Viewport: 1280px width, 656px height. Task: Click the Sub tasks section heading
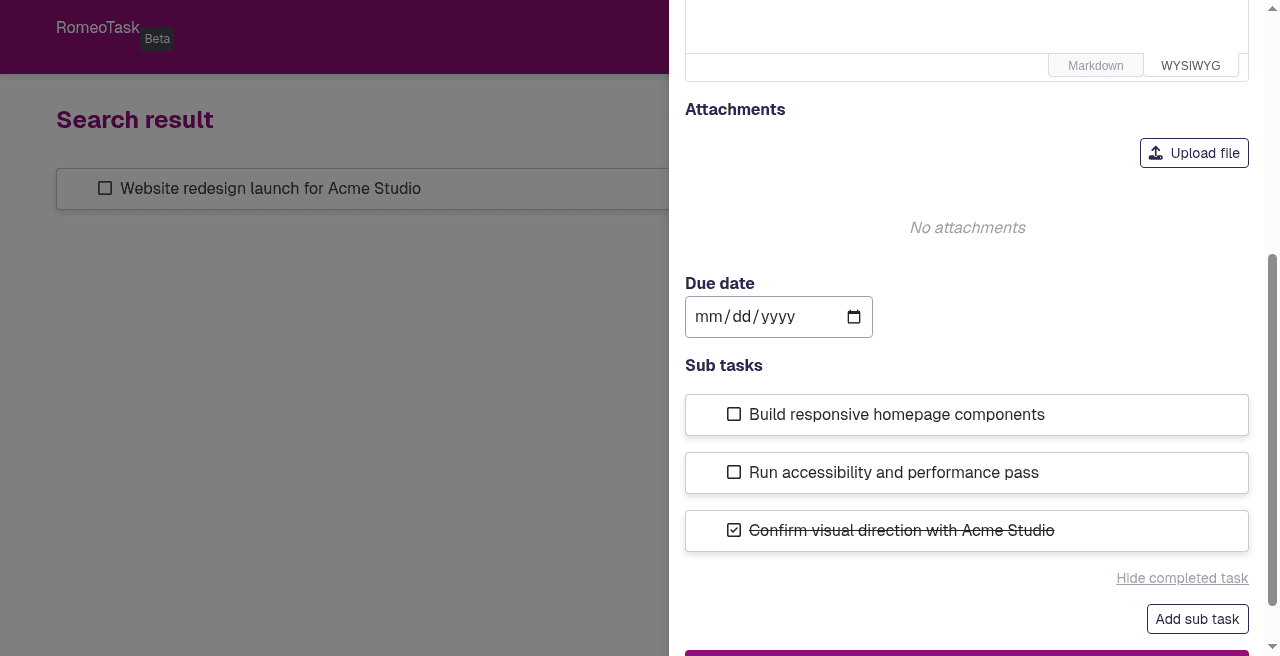(x=723, y=366)
